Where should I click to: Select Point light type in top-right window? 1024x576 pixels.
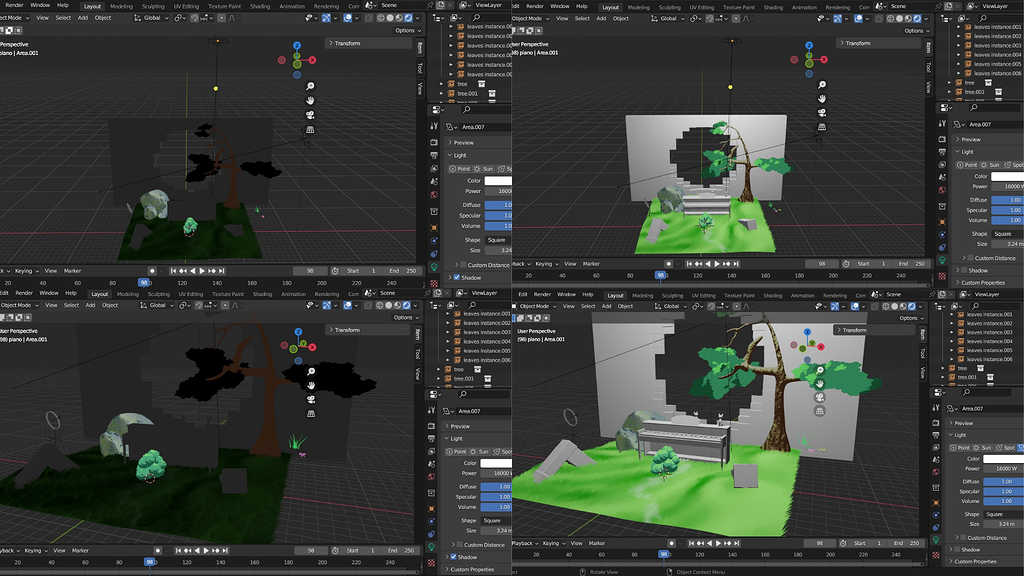[967, 165]
